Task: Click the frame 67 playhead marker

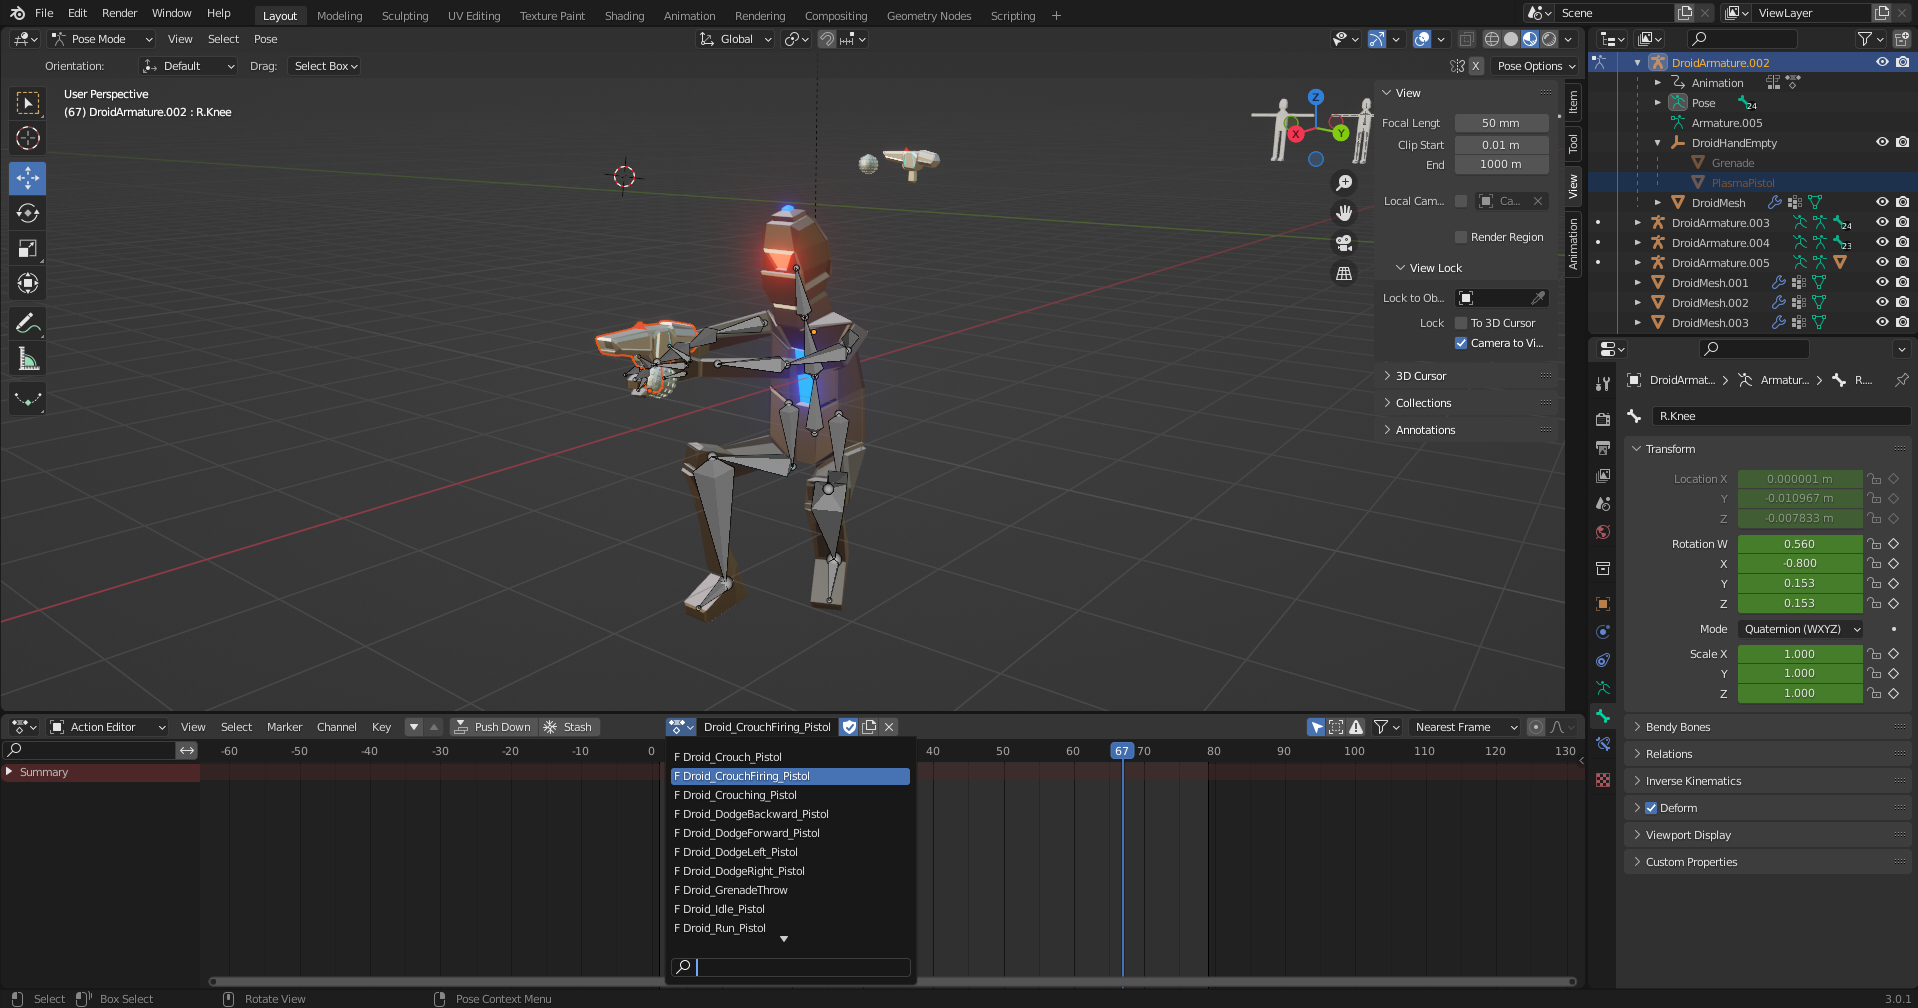Action: click(1122, 751)
